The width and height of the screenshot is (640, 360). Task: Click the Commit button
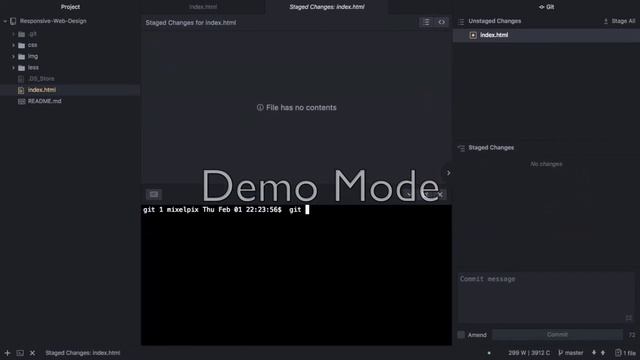557,335
